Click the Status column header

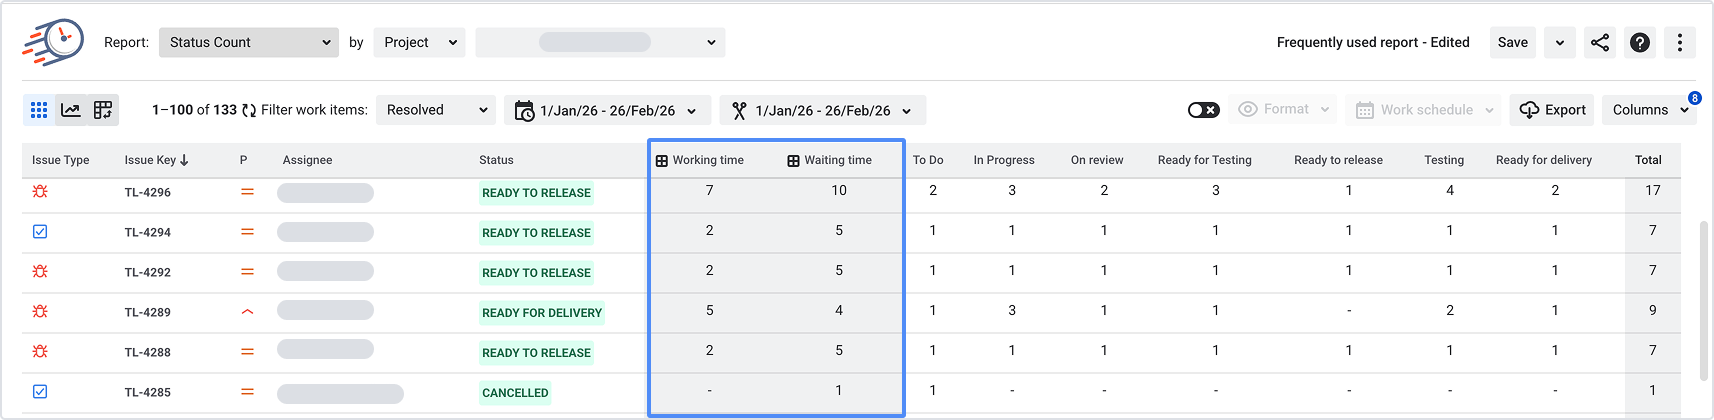(496, 160)
